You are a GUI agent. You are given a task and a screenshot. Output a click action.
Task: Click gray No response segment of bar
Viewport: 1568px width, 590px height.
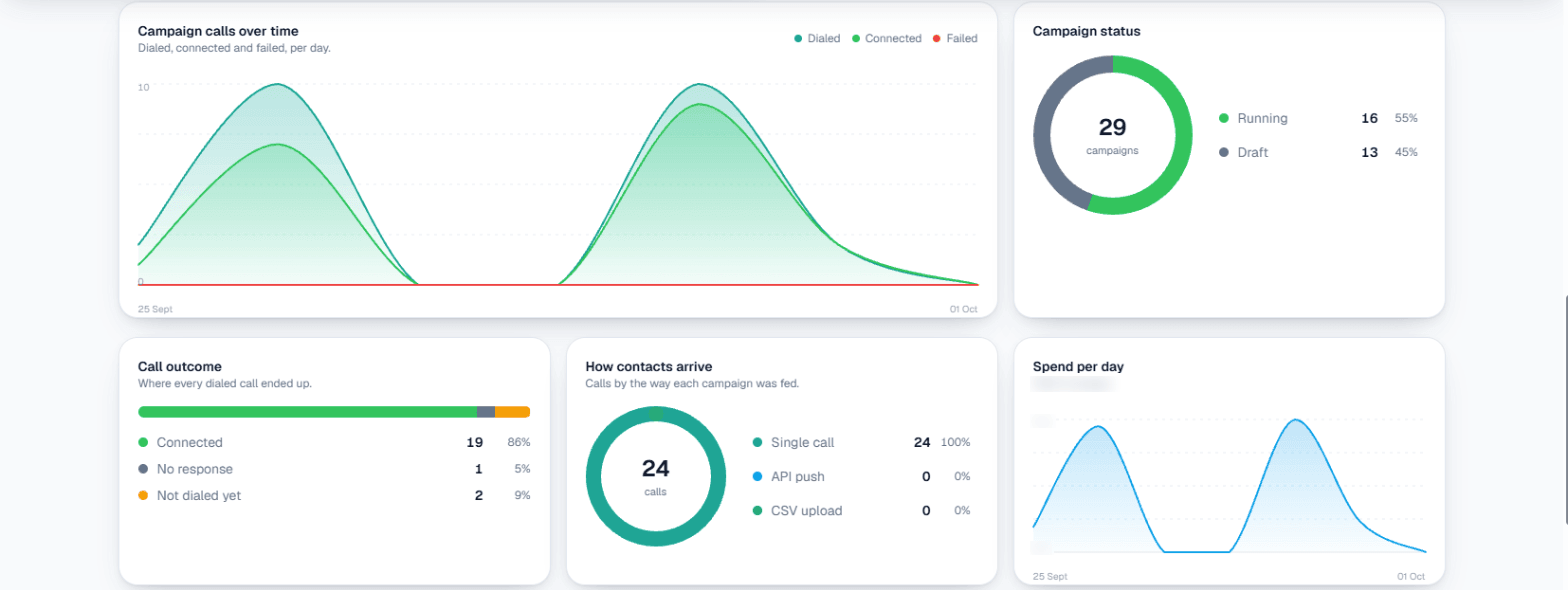pyautogui.click(x=486, y=412)
